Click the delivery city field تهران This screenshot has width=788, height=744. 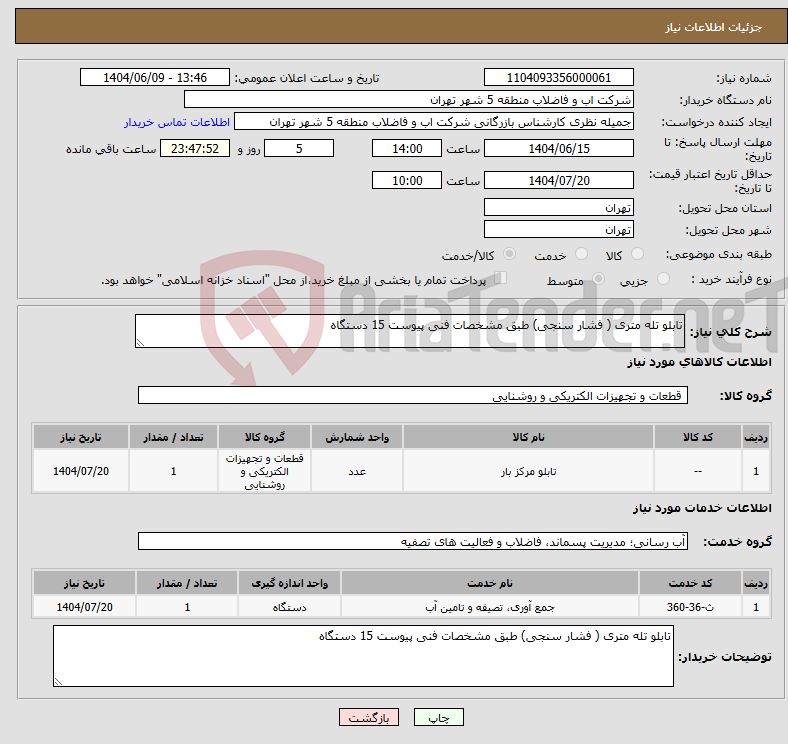click(558, 229)
